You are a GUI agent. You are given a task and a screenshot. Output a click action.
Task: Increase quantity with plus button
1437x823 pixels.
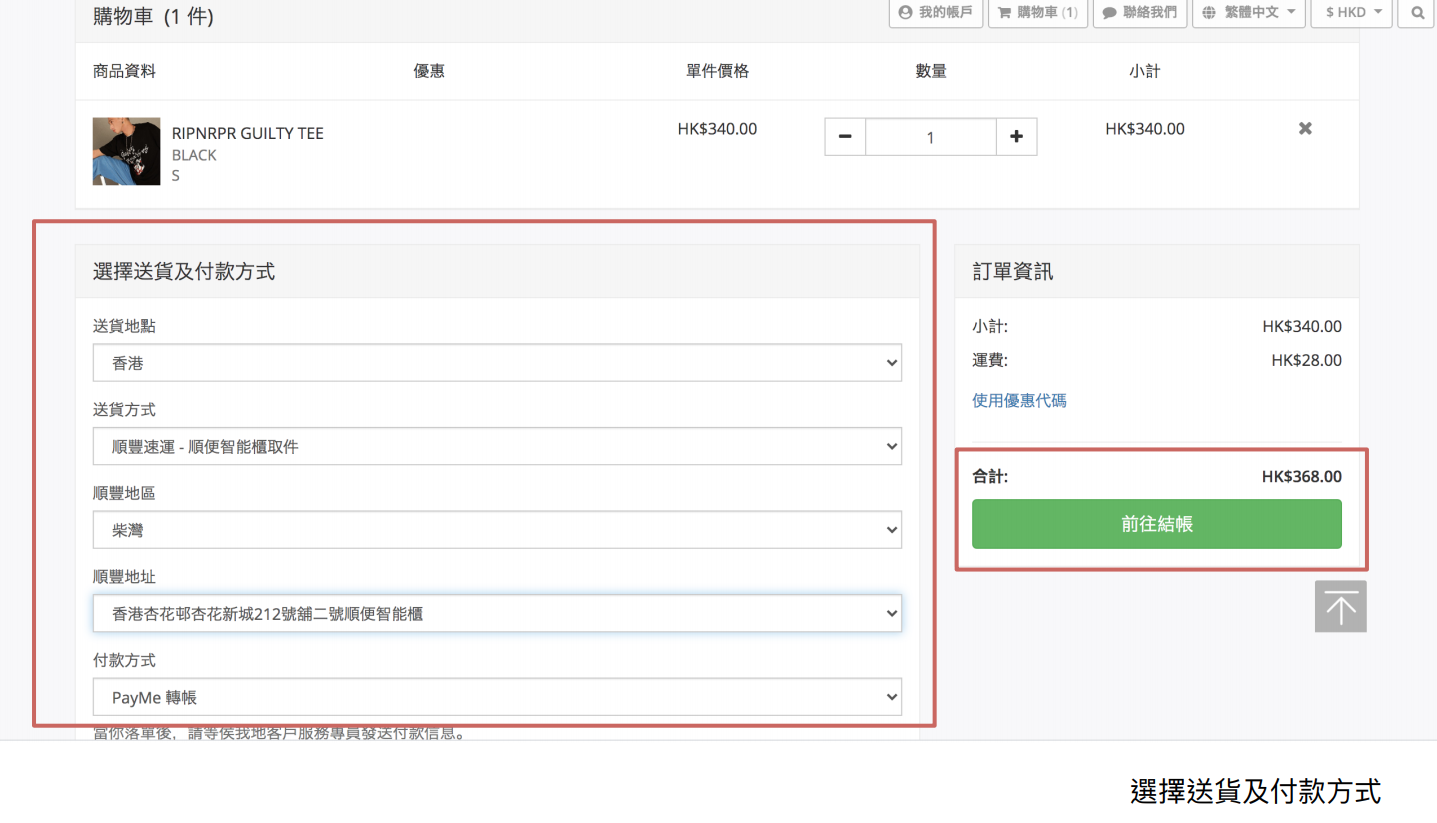point(1016,137)
